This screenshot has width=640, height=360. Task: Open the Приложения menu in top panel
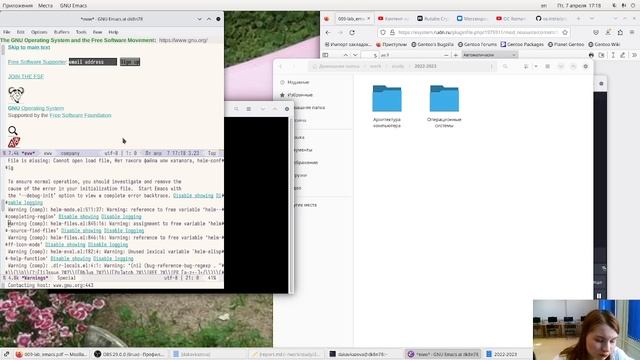[x=18, y=6]
